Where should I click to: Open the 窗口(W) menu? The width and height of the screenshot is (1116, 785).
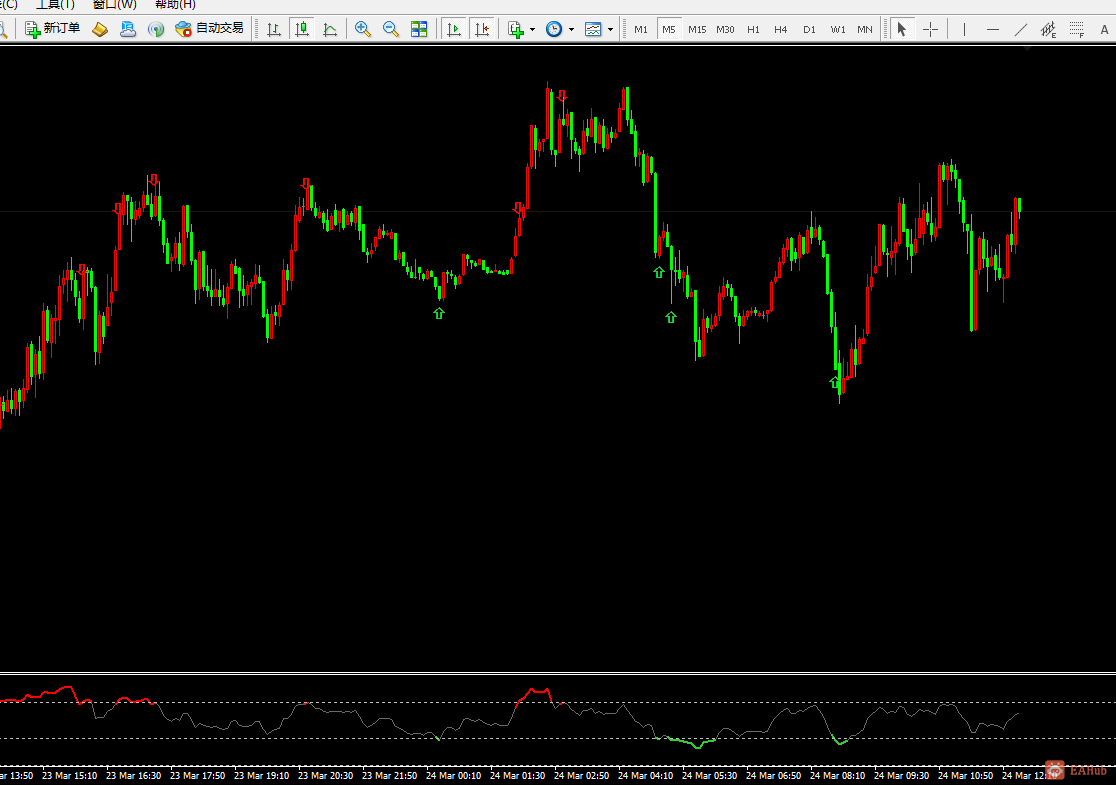tap(115, 4)
